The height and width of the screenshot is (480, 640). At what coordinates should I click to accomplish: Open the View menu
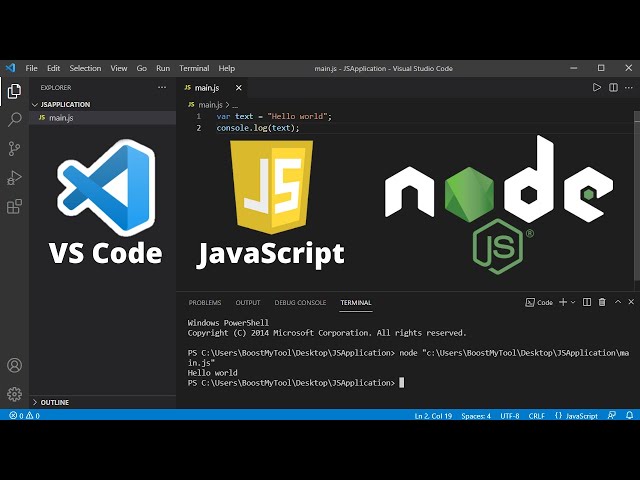tap(119, 68)
